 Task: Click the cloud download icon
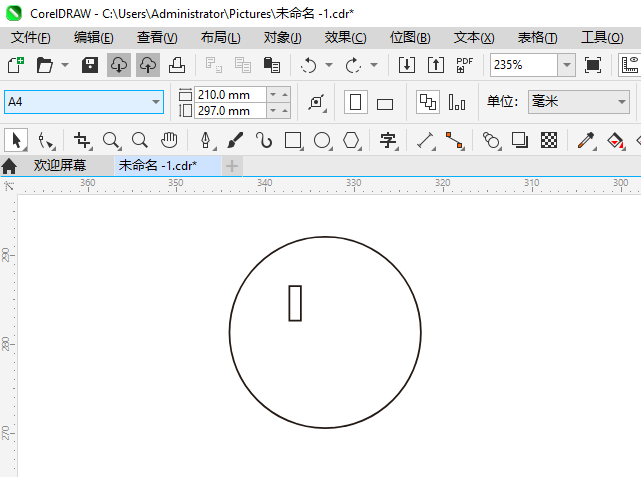pos(119,65)
